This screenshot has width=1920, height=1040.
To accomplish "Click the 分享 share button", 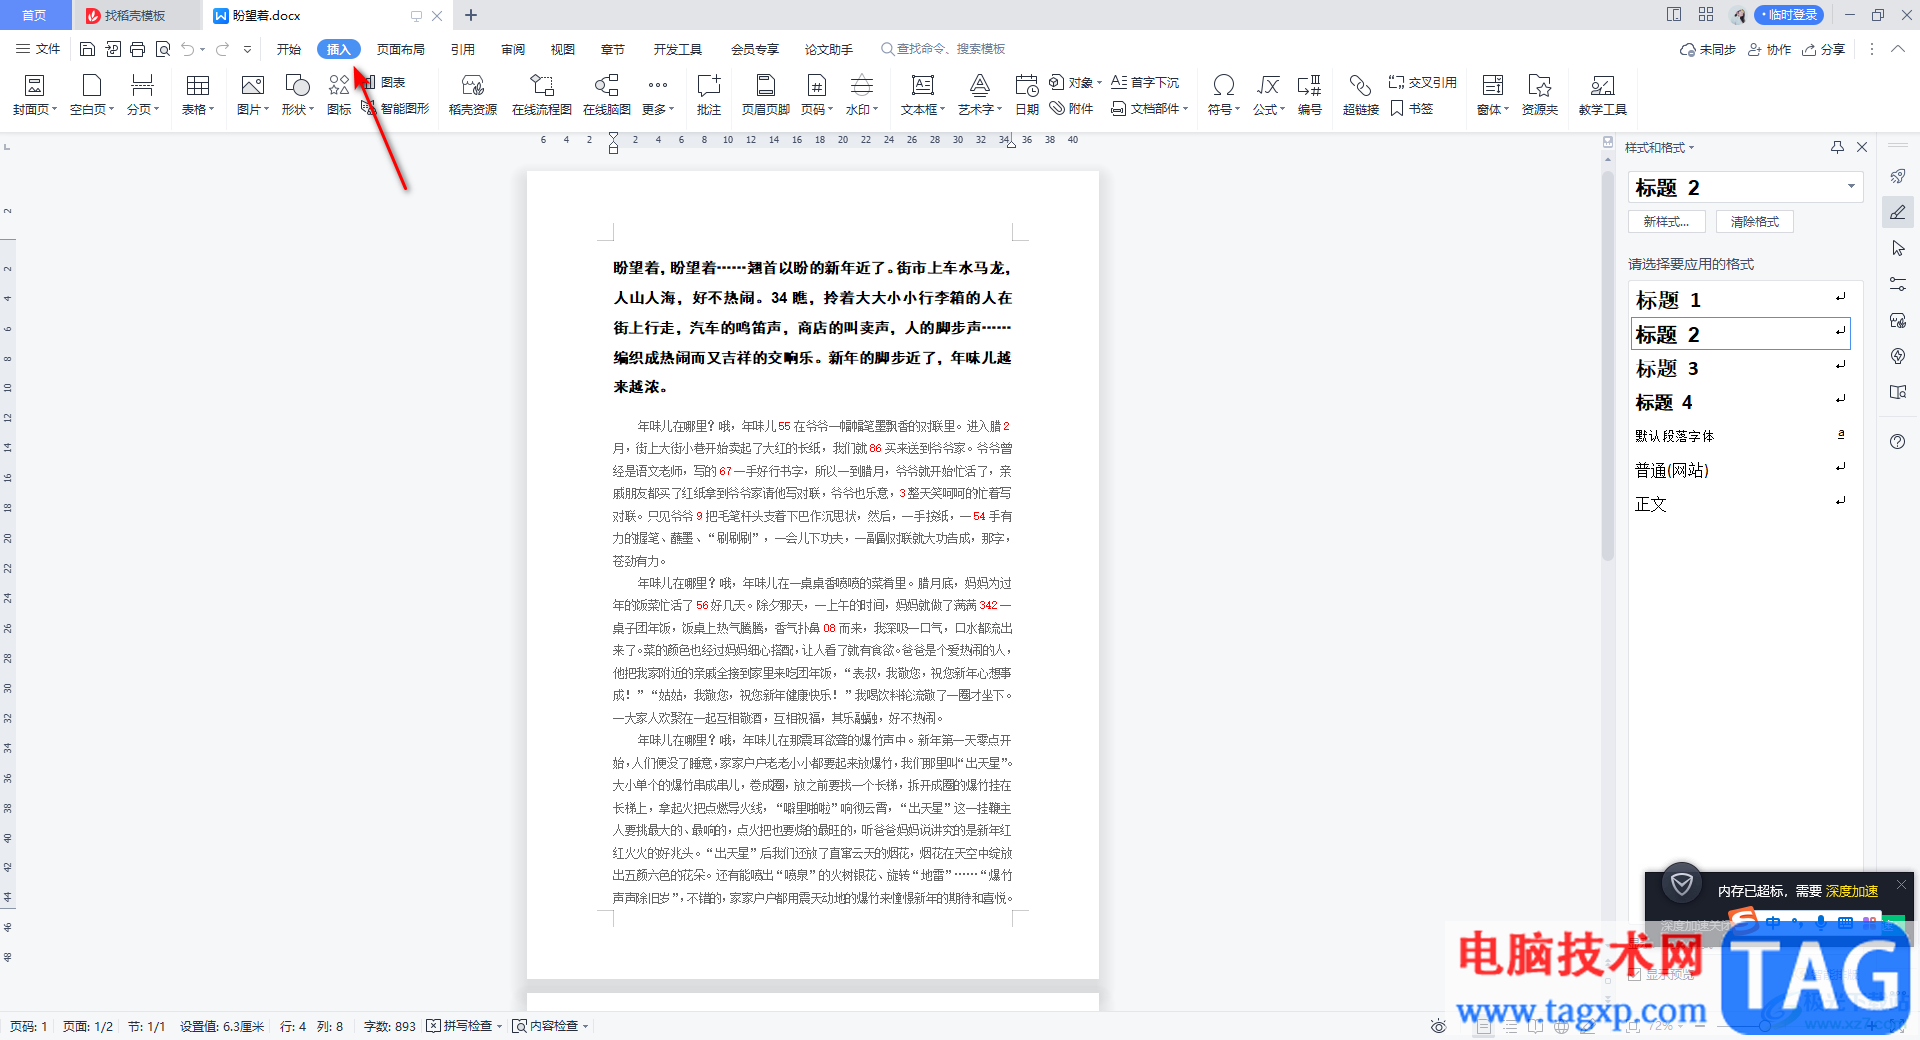I will (1824, 49).
